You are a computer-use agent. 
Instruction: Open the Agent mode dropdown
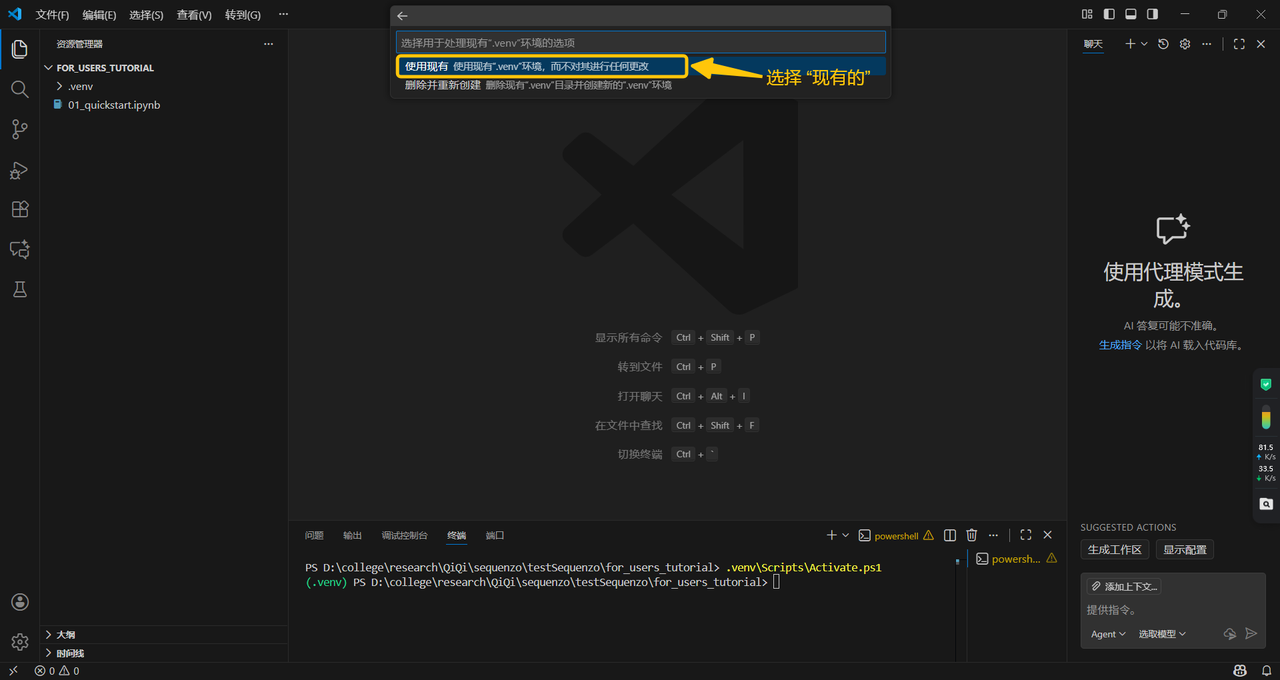point(1108,634)
